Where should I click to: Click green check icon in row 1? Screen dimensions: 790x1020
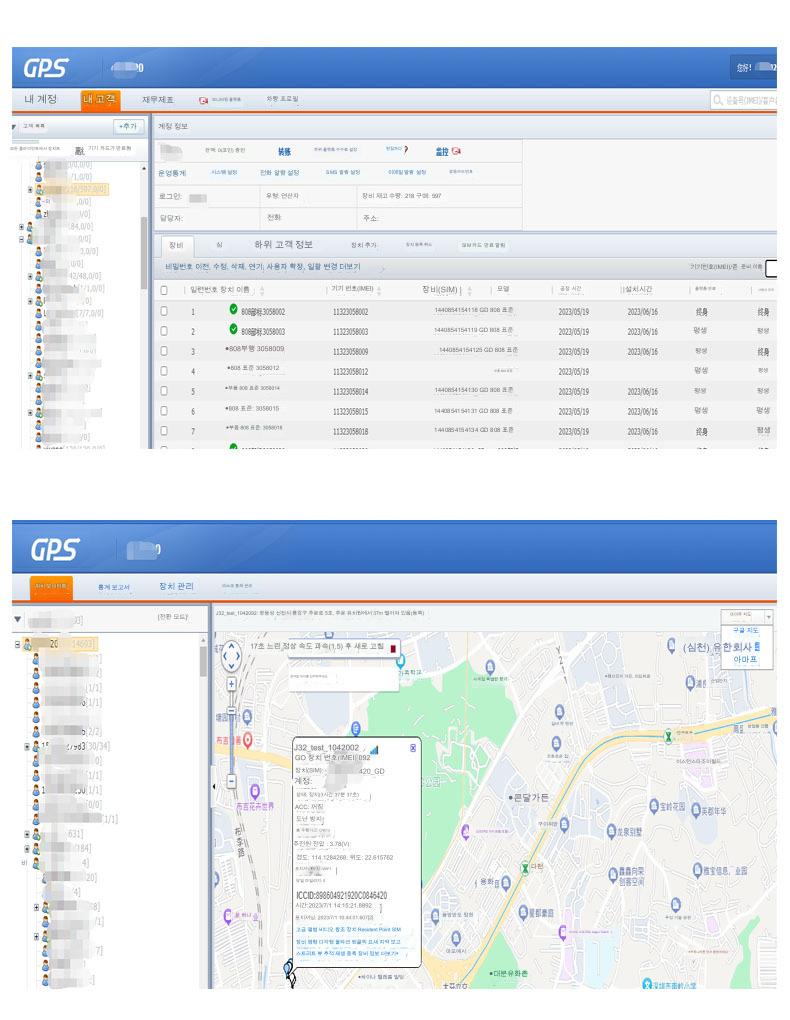[x=234, y=310]
